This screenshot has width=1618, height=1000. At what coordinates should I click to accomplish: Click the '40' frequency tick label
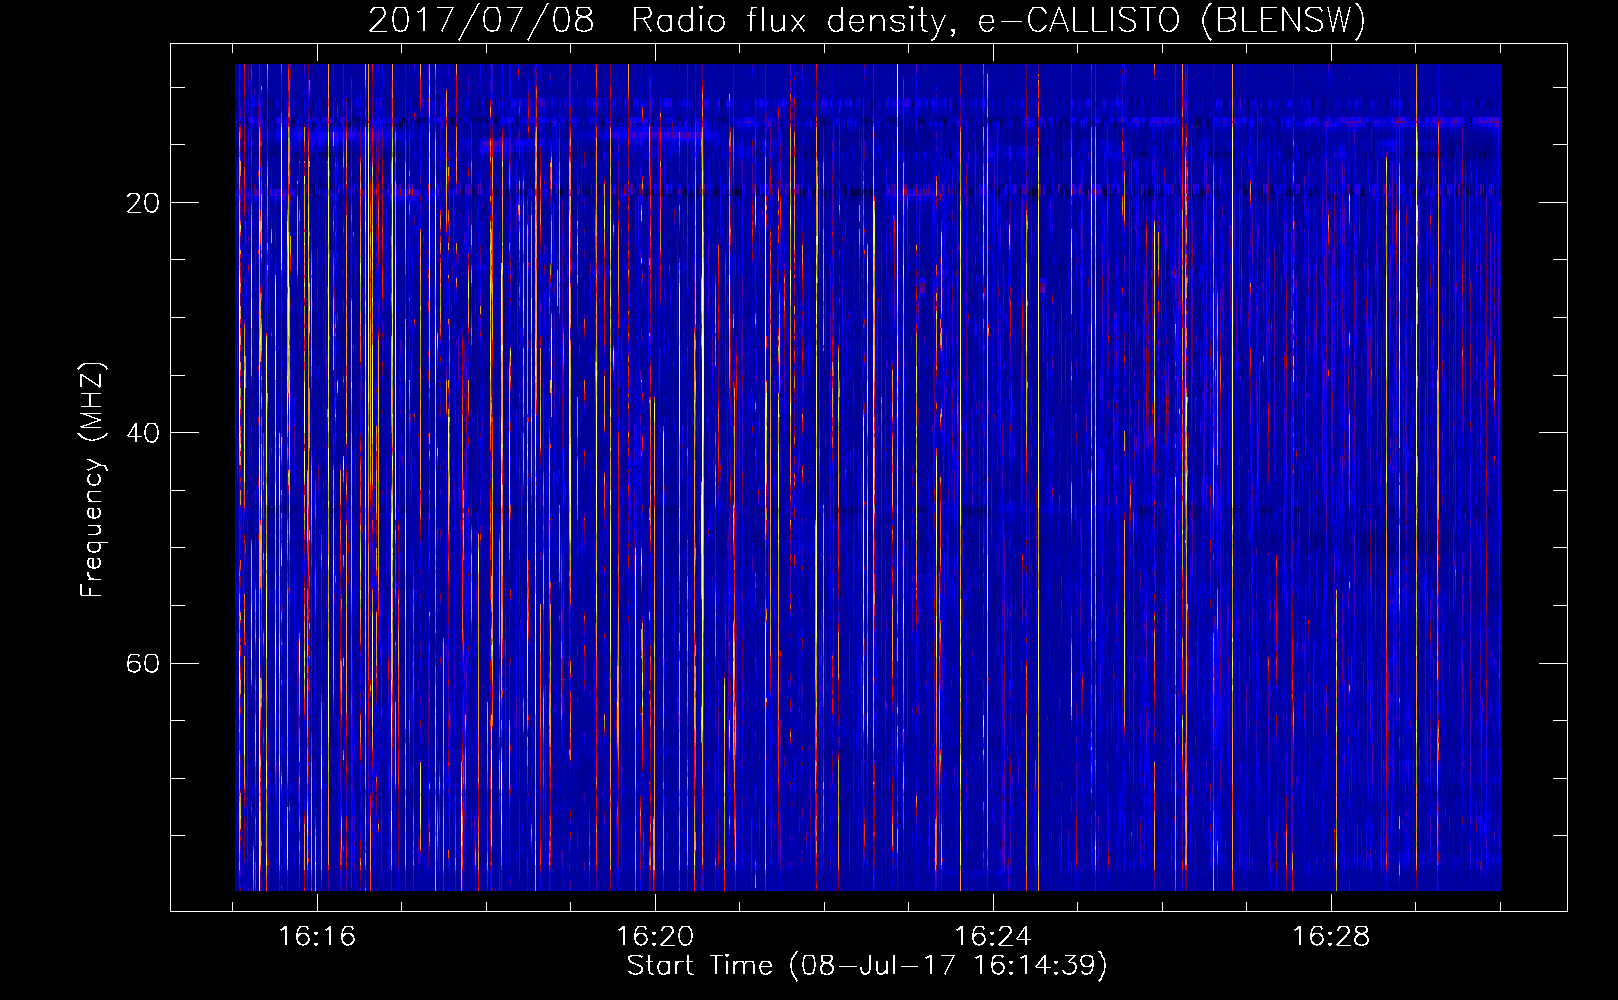click(x=143, y=433)
